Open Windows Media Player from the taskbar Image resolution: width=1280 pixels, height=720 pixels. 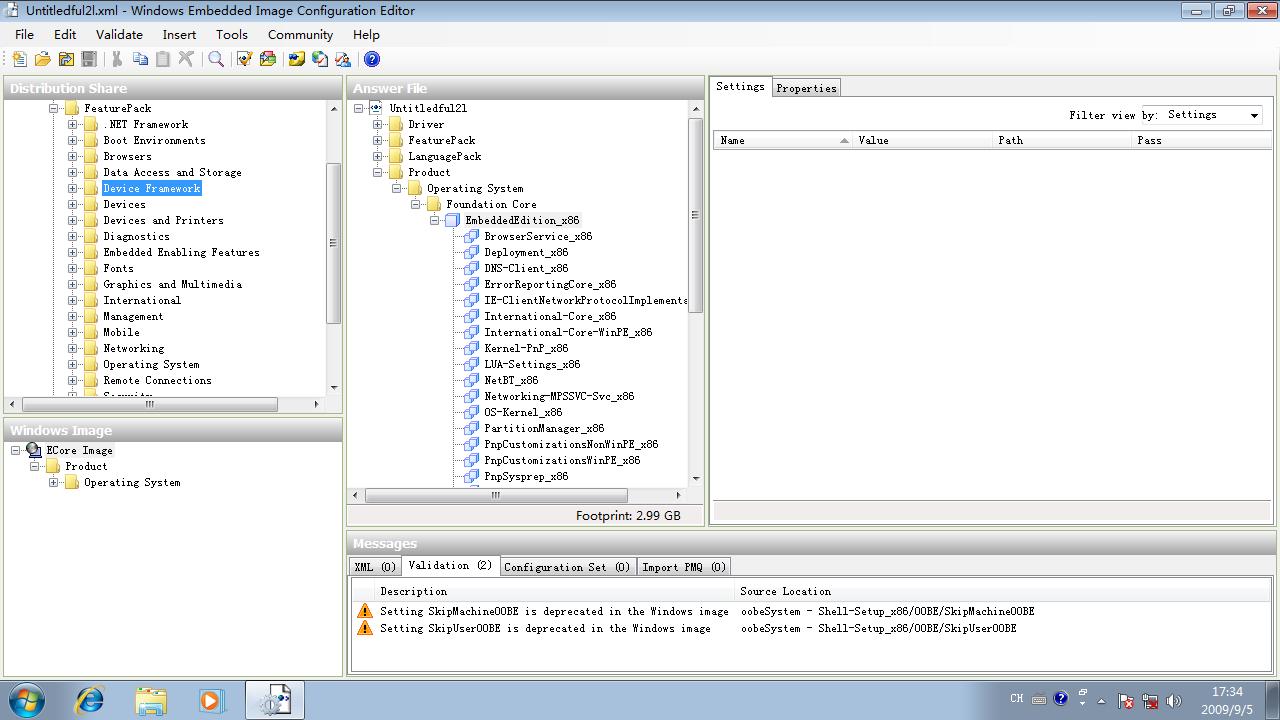pyautogui.click(x=211, y=700)
